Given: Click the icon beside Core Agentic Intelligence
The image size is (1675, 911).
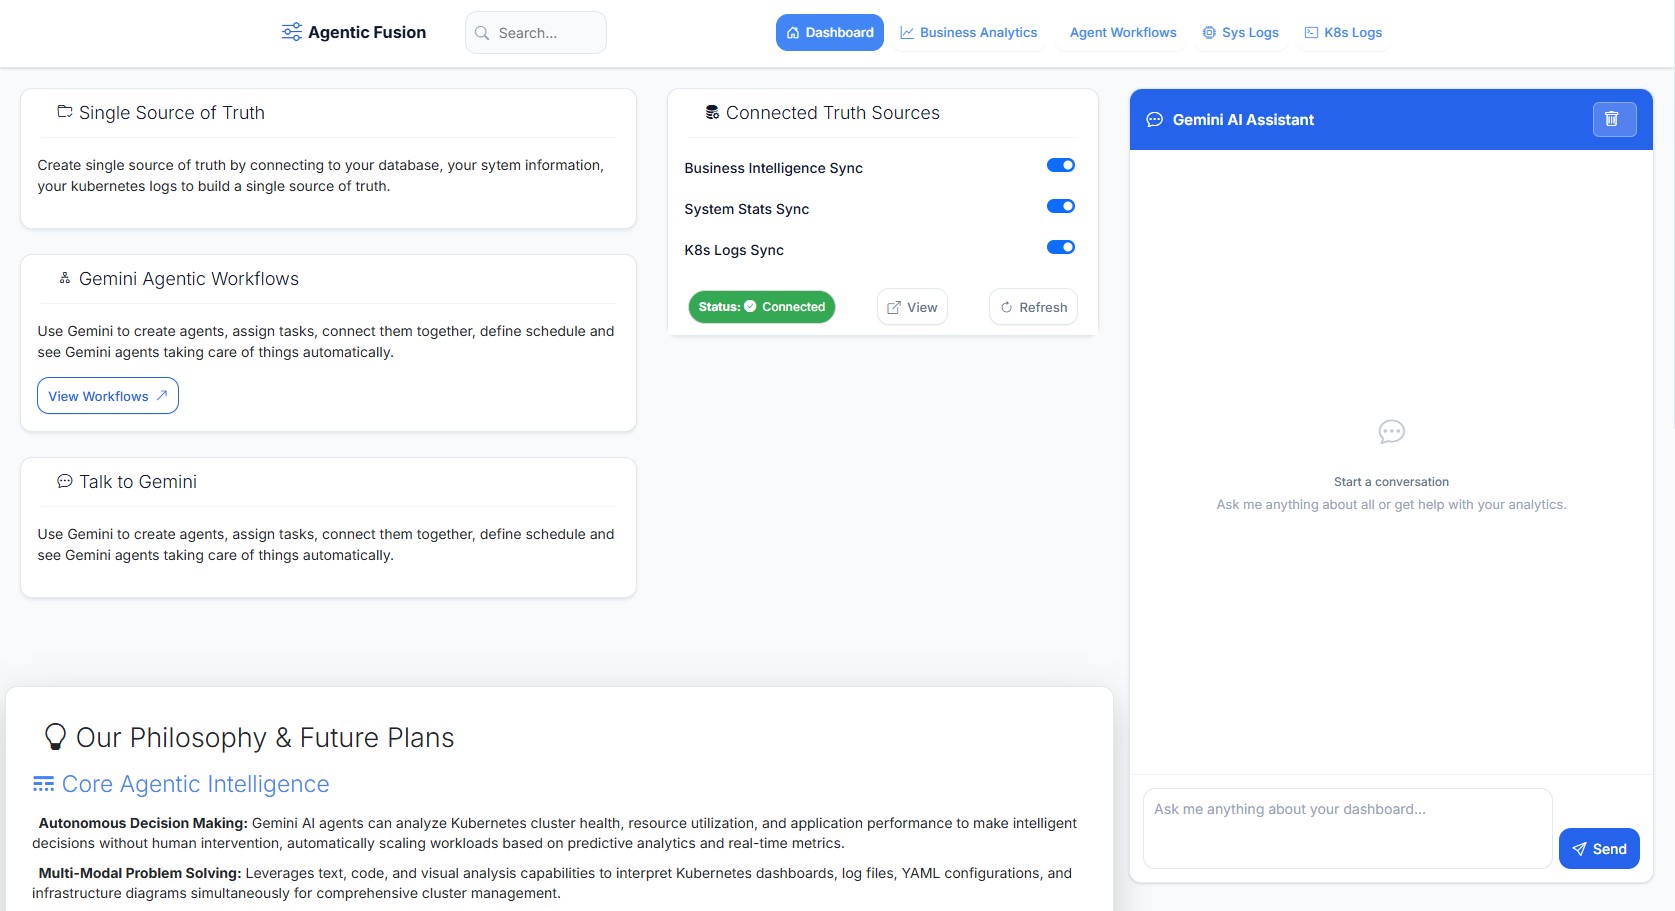Looking at the screenshot, I should (x=43, y=784).
